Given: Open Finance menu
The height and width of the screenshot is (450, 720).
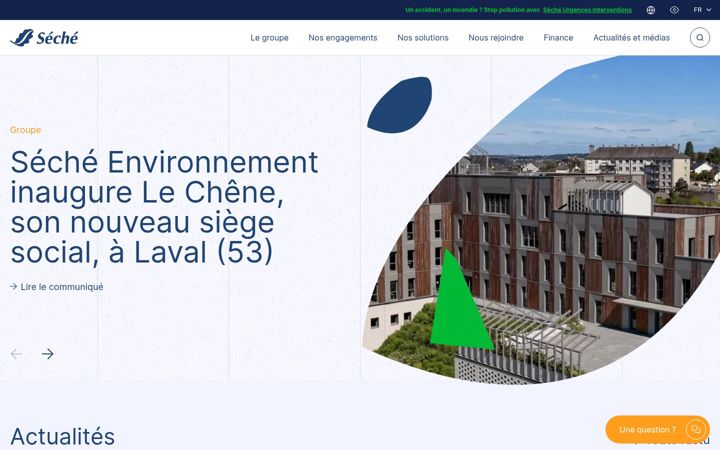Looking at the screenshot, I should [x=558, y=38].
